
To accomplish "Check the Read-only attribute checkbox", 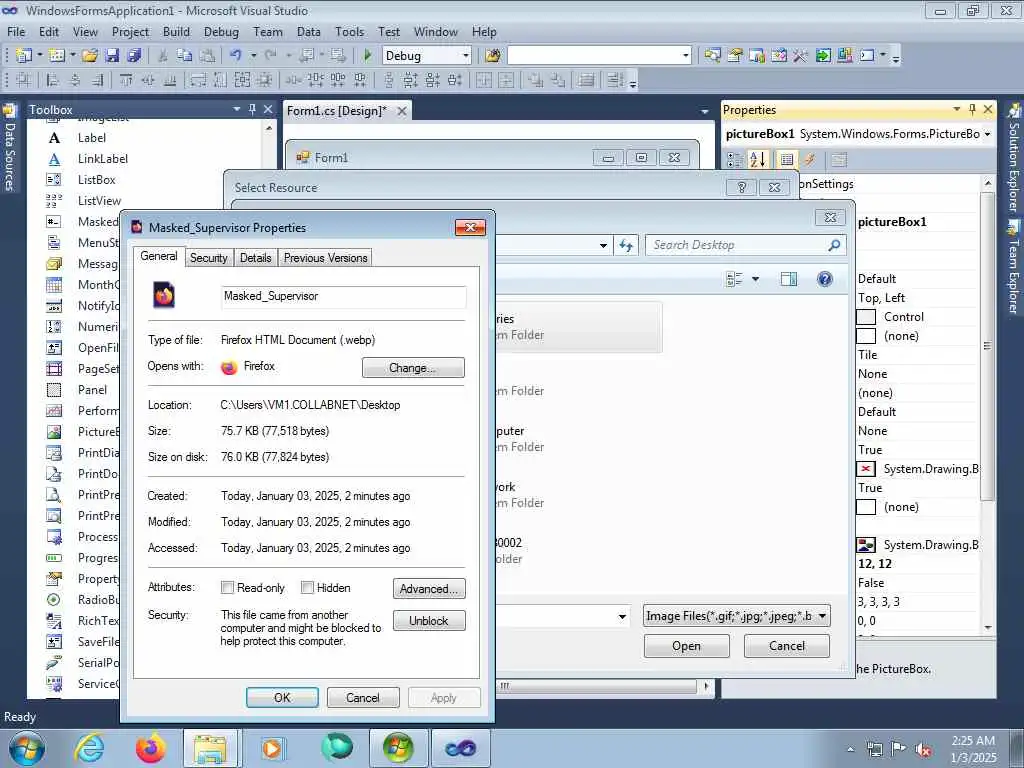I will coord(227,588).
